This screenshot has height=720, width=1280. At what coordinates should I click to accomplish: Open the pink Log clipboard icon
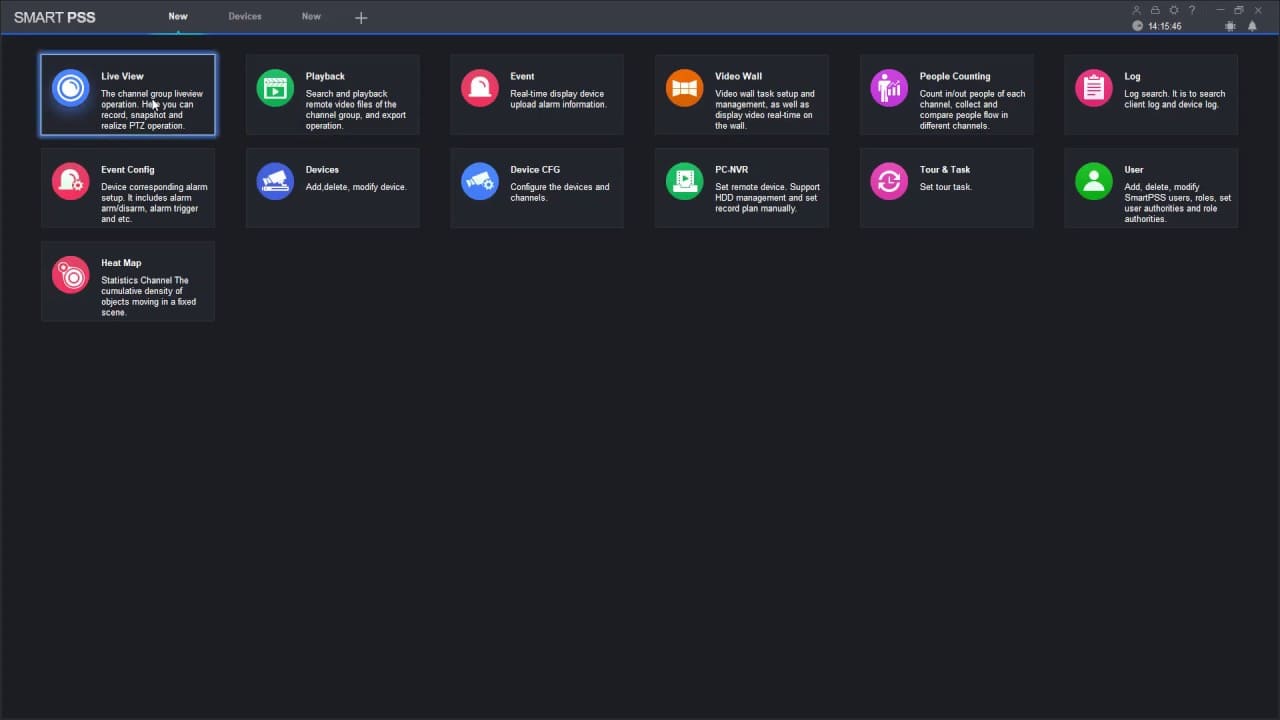pyautogui.click(x=1094, y=88)
